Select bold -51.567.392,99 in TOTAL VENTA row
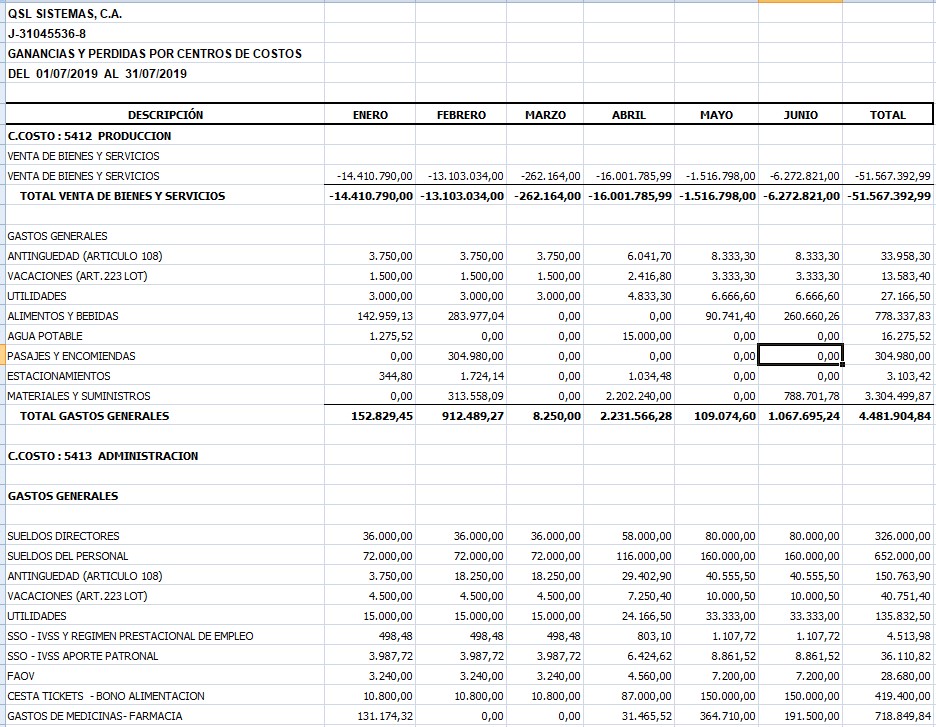Viewport: 936px width, 727px height. (888, 196)
